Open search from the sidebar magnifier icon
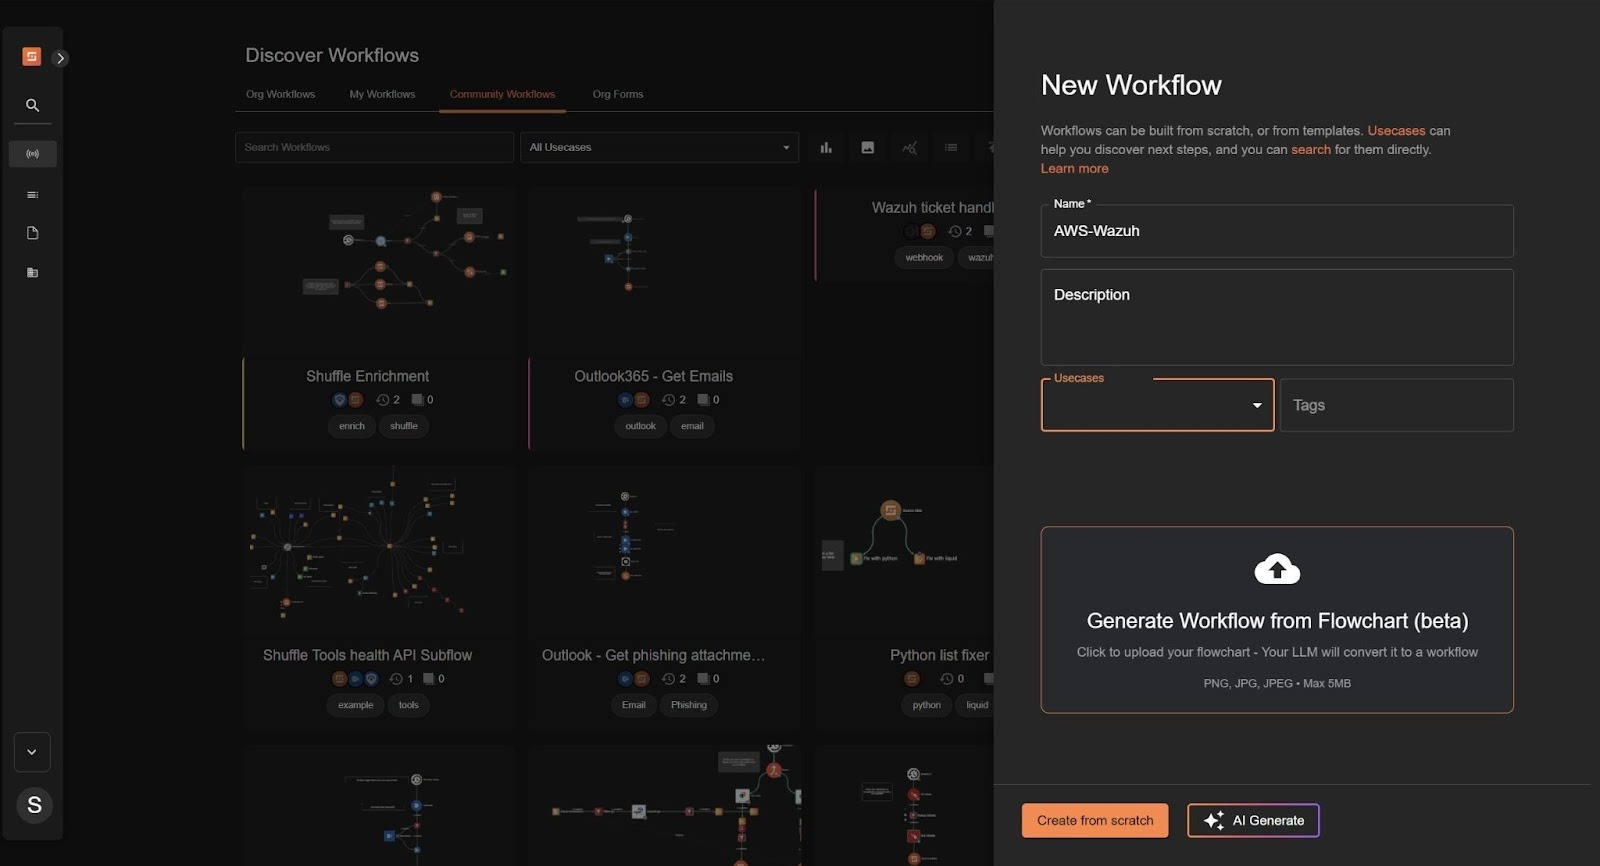The width and height of the screenshot is (1600, 866). (x=32, y=105)
